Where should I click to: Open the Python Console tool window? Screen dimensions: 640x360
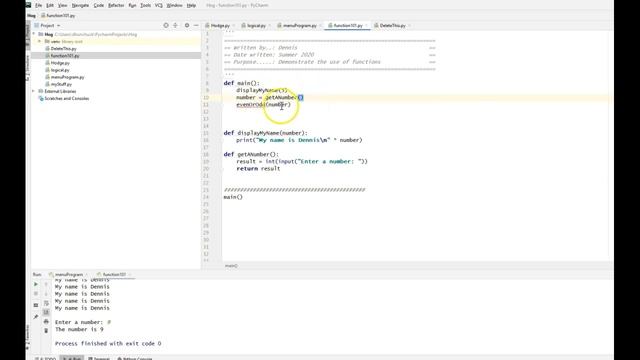click(x=135, y=358)
